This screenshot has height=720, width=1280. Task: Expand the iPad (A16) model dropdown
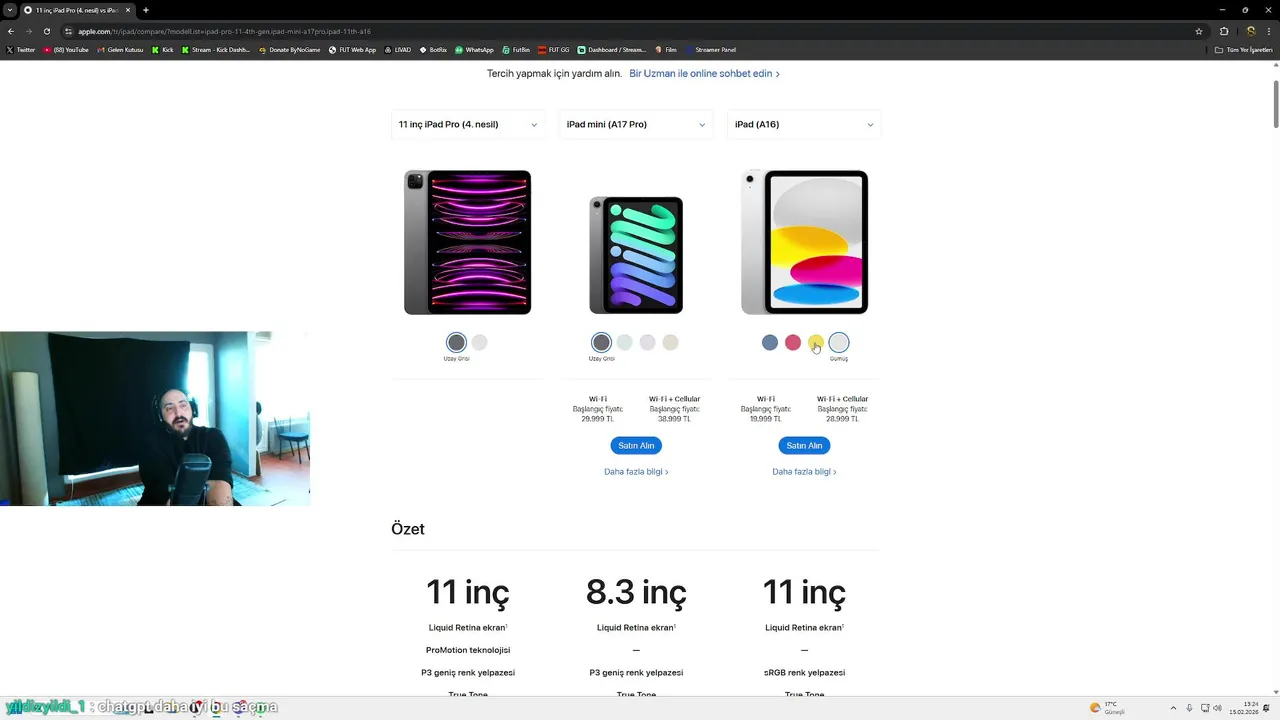pos(804,124)
